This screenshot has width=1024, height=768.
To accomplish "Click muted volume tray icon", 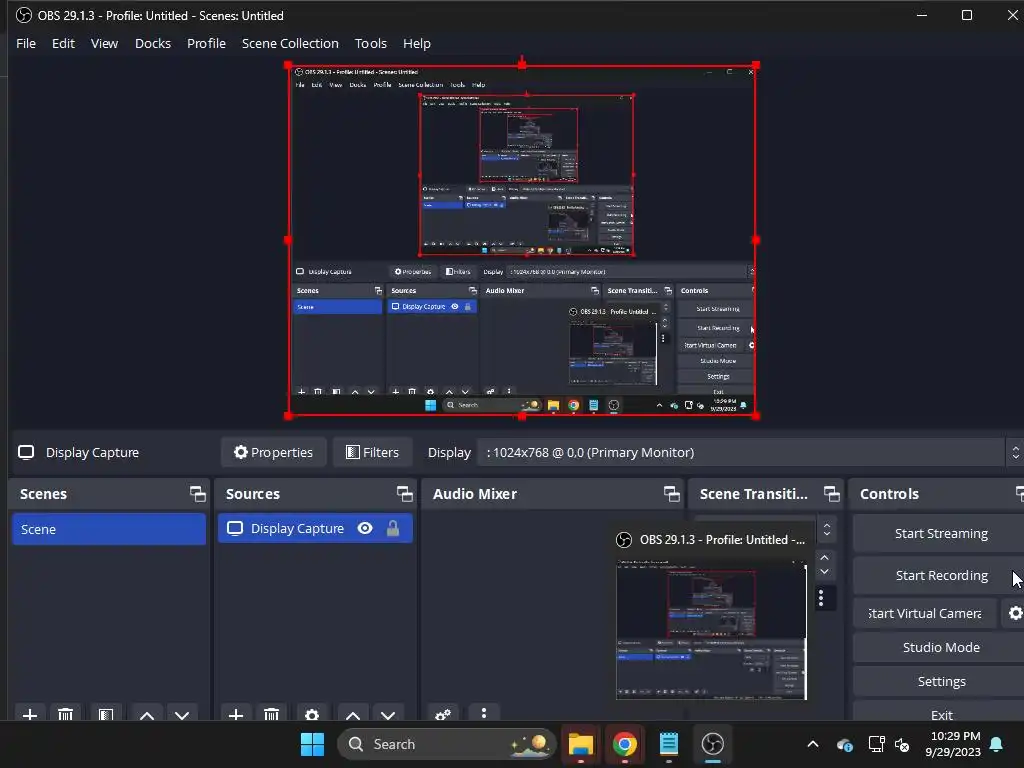I will [902, 744].
